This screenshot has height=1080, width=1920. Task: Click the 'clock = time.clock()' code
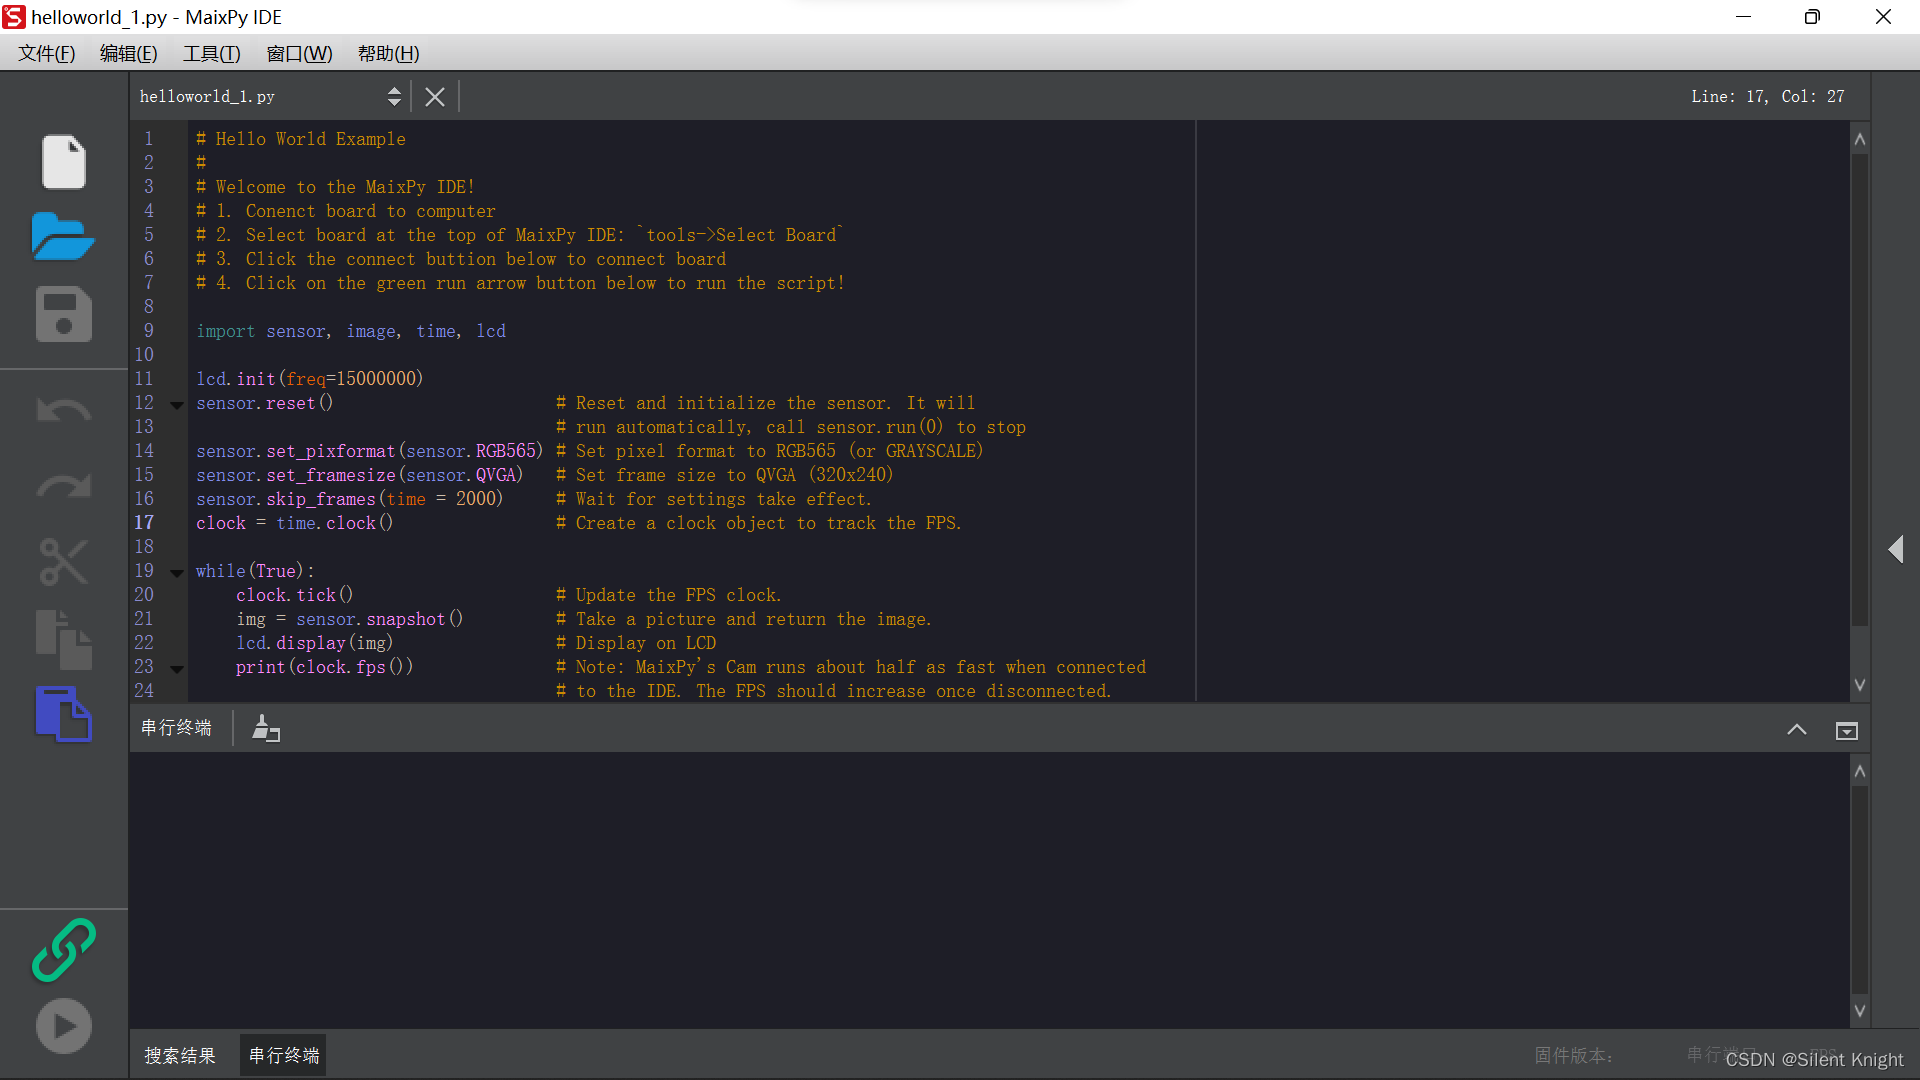295,523
